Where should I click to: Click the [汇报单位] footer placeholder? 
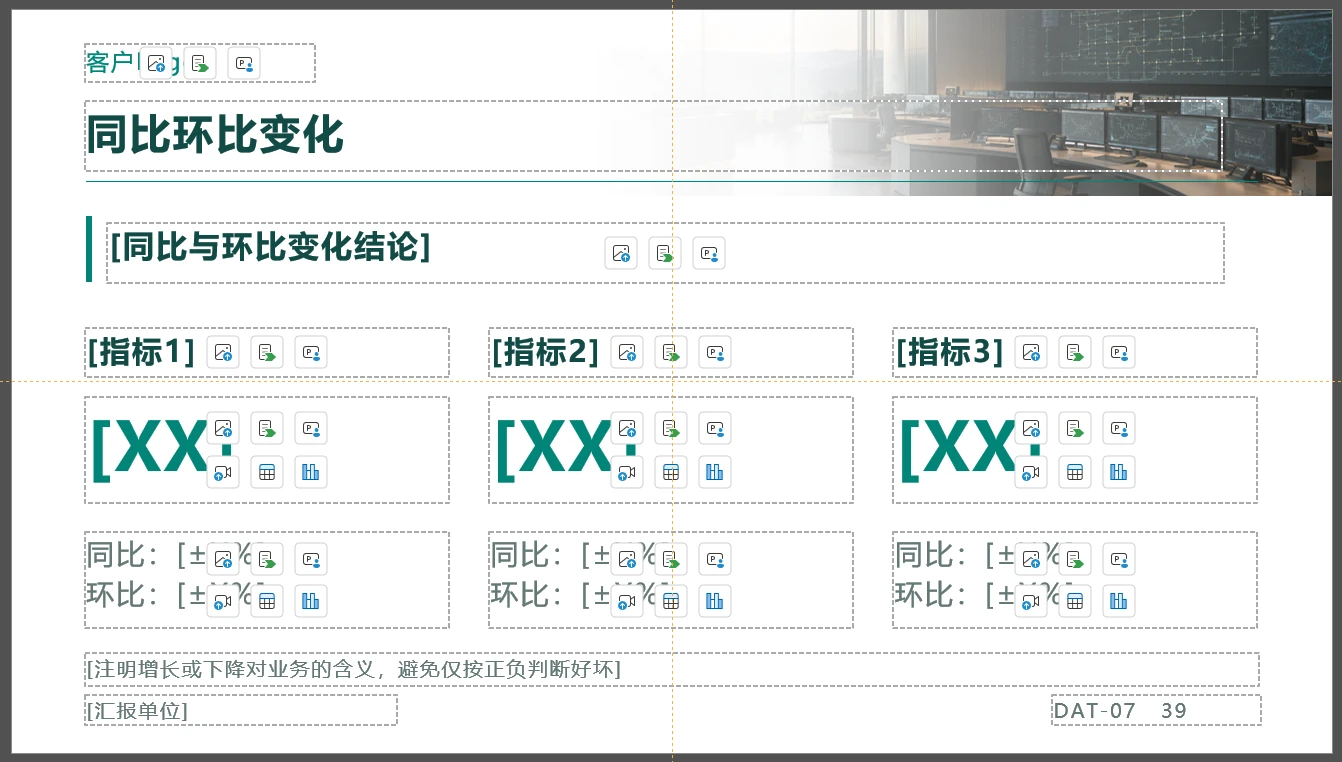click(x=137, y=711)
